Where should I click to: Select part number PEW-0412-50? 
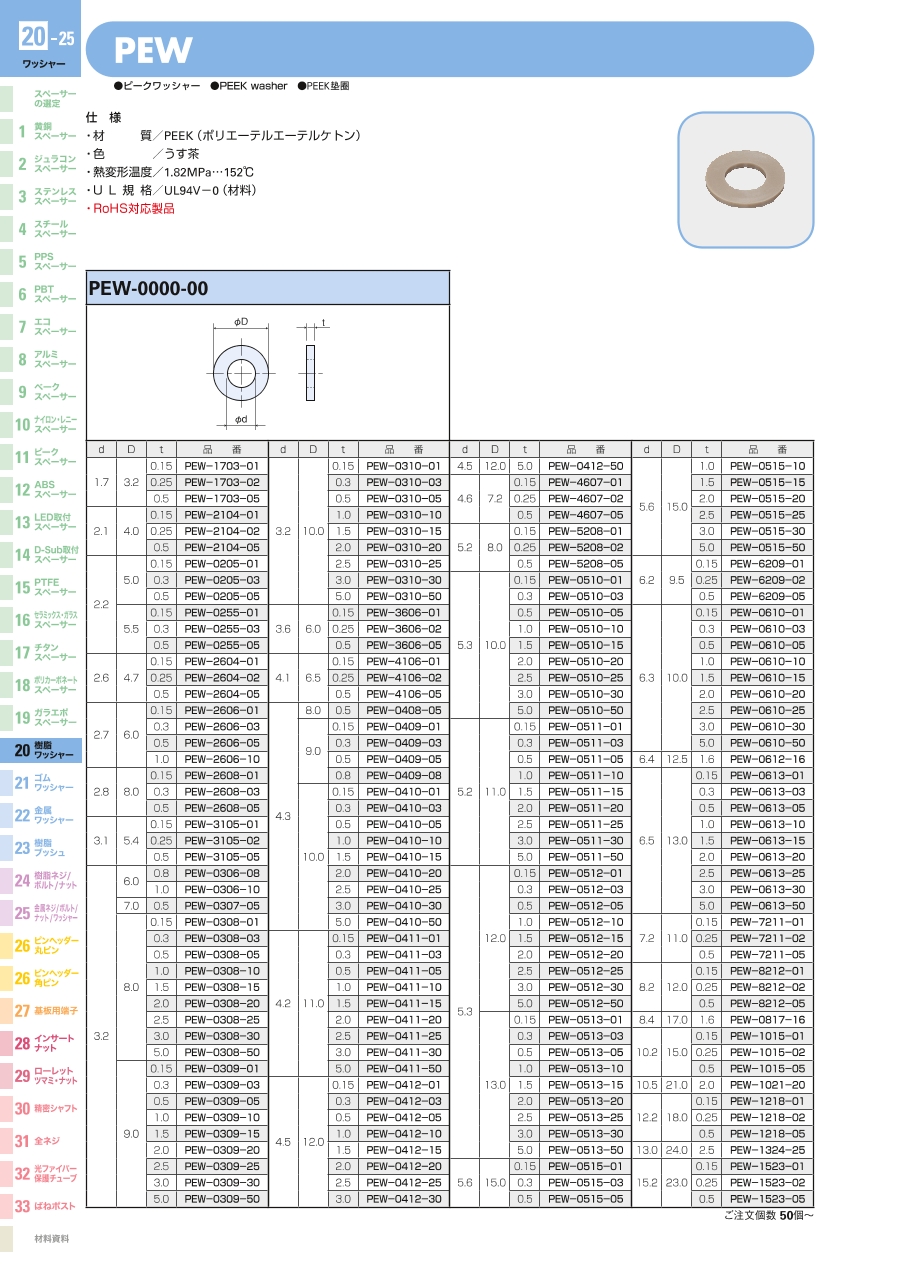(x=585, y=466)
